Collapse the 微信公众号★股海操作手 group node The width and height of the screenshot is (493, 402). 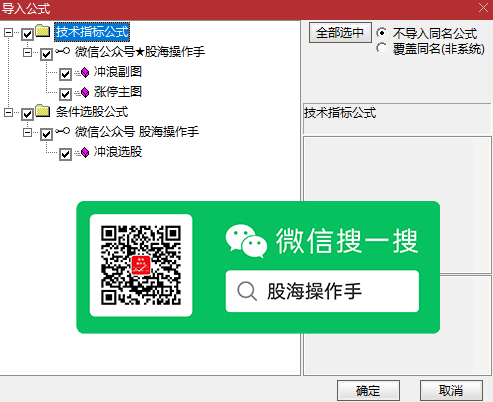click(27, 52)
